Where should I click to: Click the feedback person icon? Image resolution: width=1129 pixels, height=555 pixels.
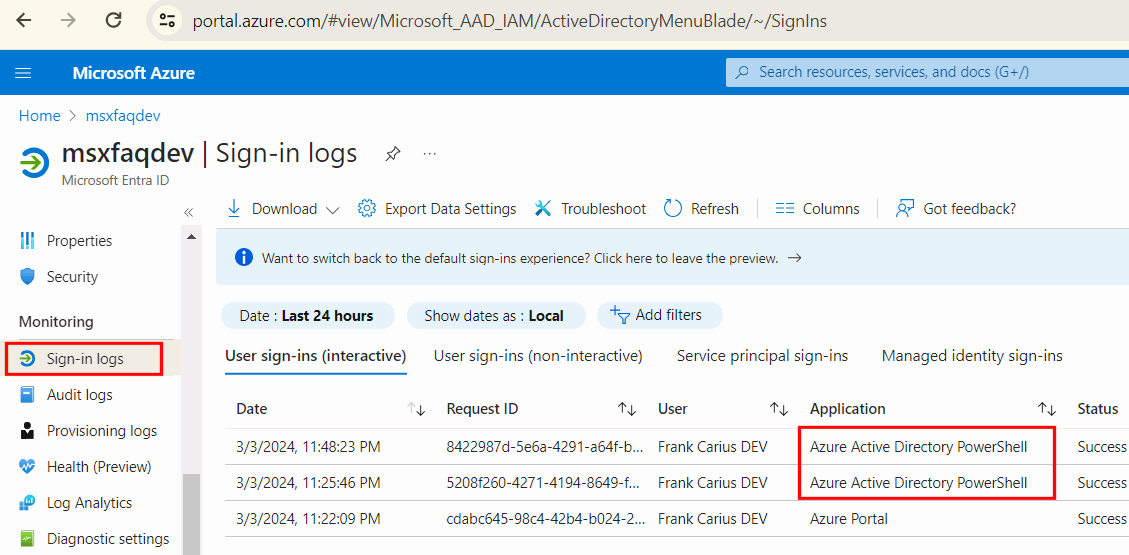pos(904,209)
